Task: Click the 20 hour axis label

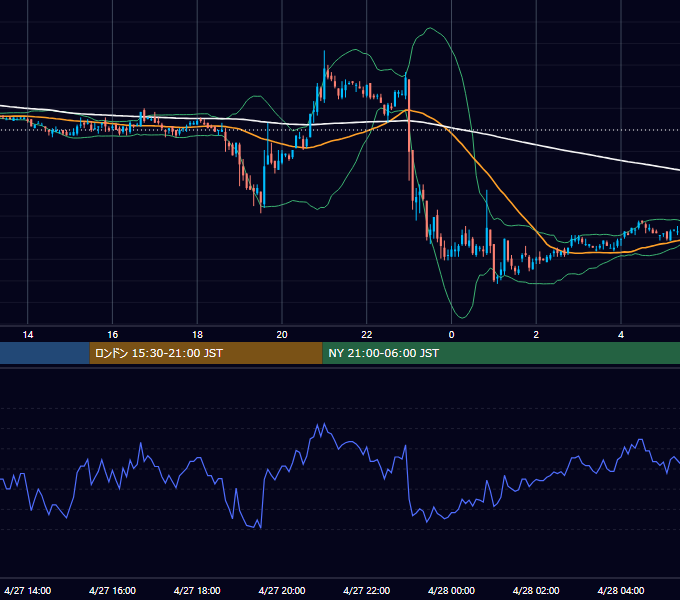Action: pos(282,335)
